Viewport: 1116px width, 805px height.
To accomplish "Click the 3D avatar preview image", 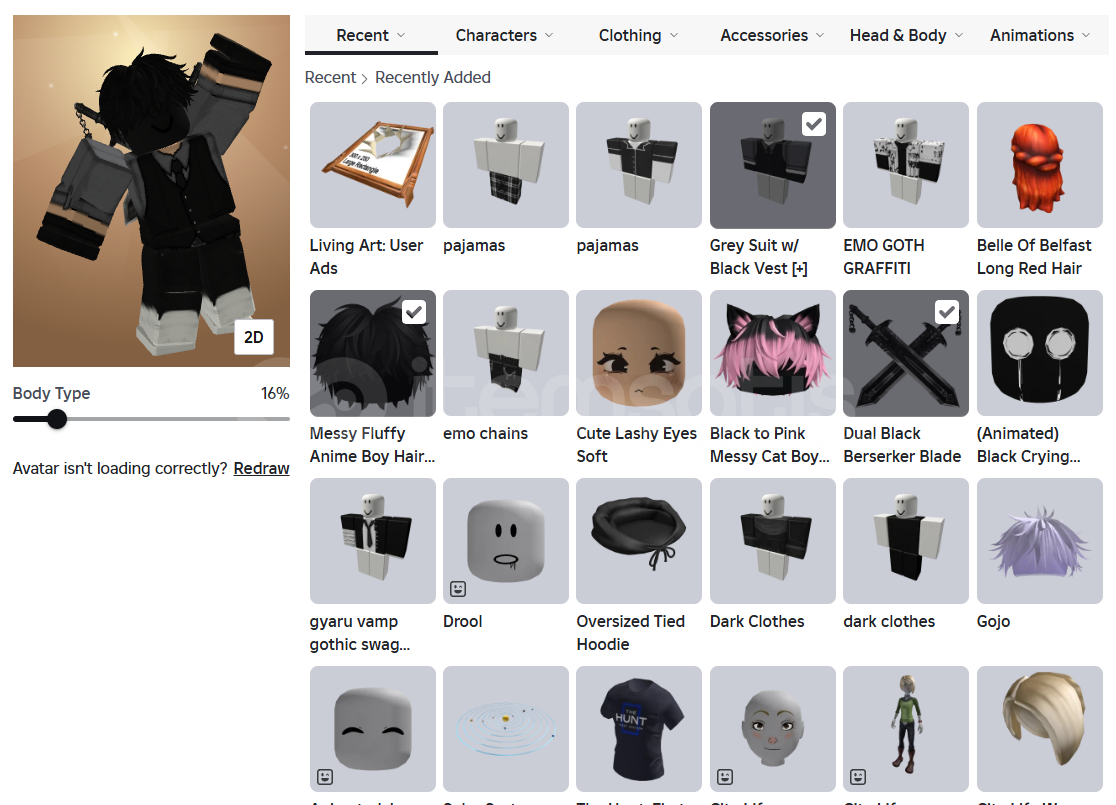I will click(151, 191).
